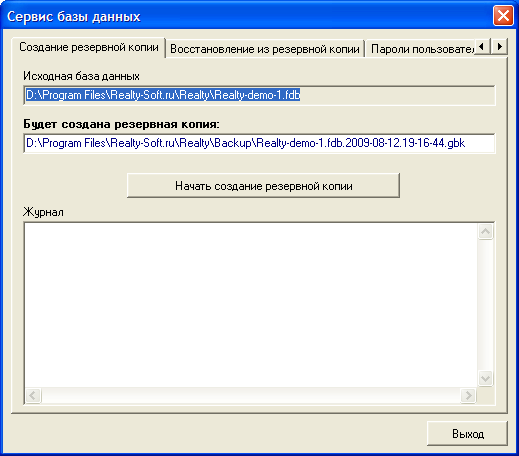Click the backup copy destination path field

click(x=259, y=143)
